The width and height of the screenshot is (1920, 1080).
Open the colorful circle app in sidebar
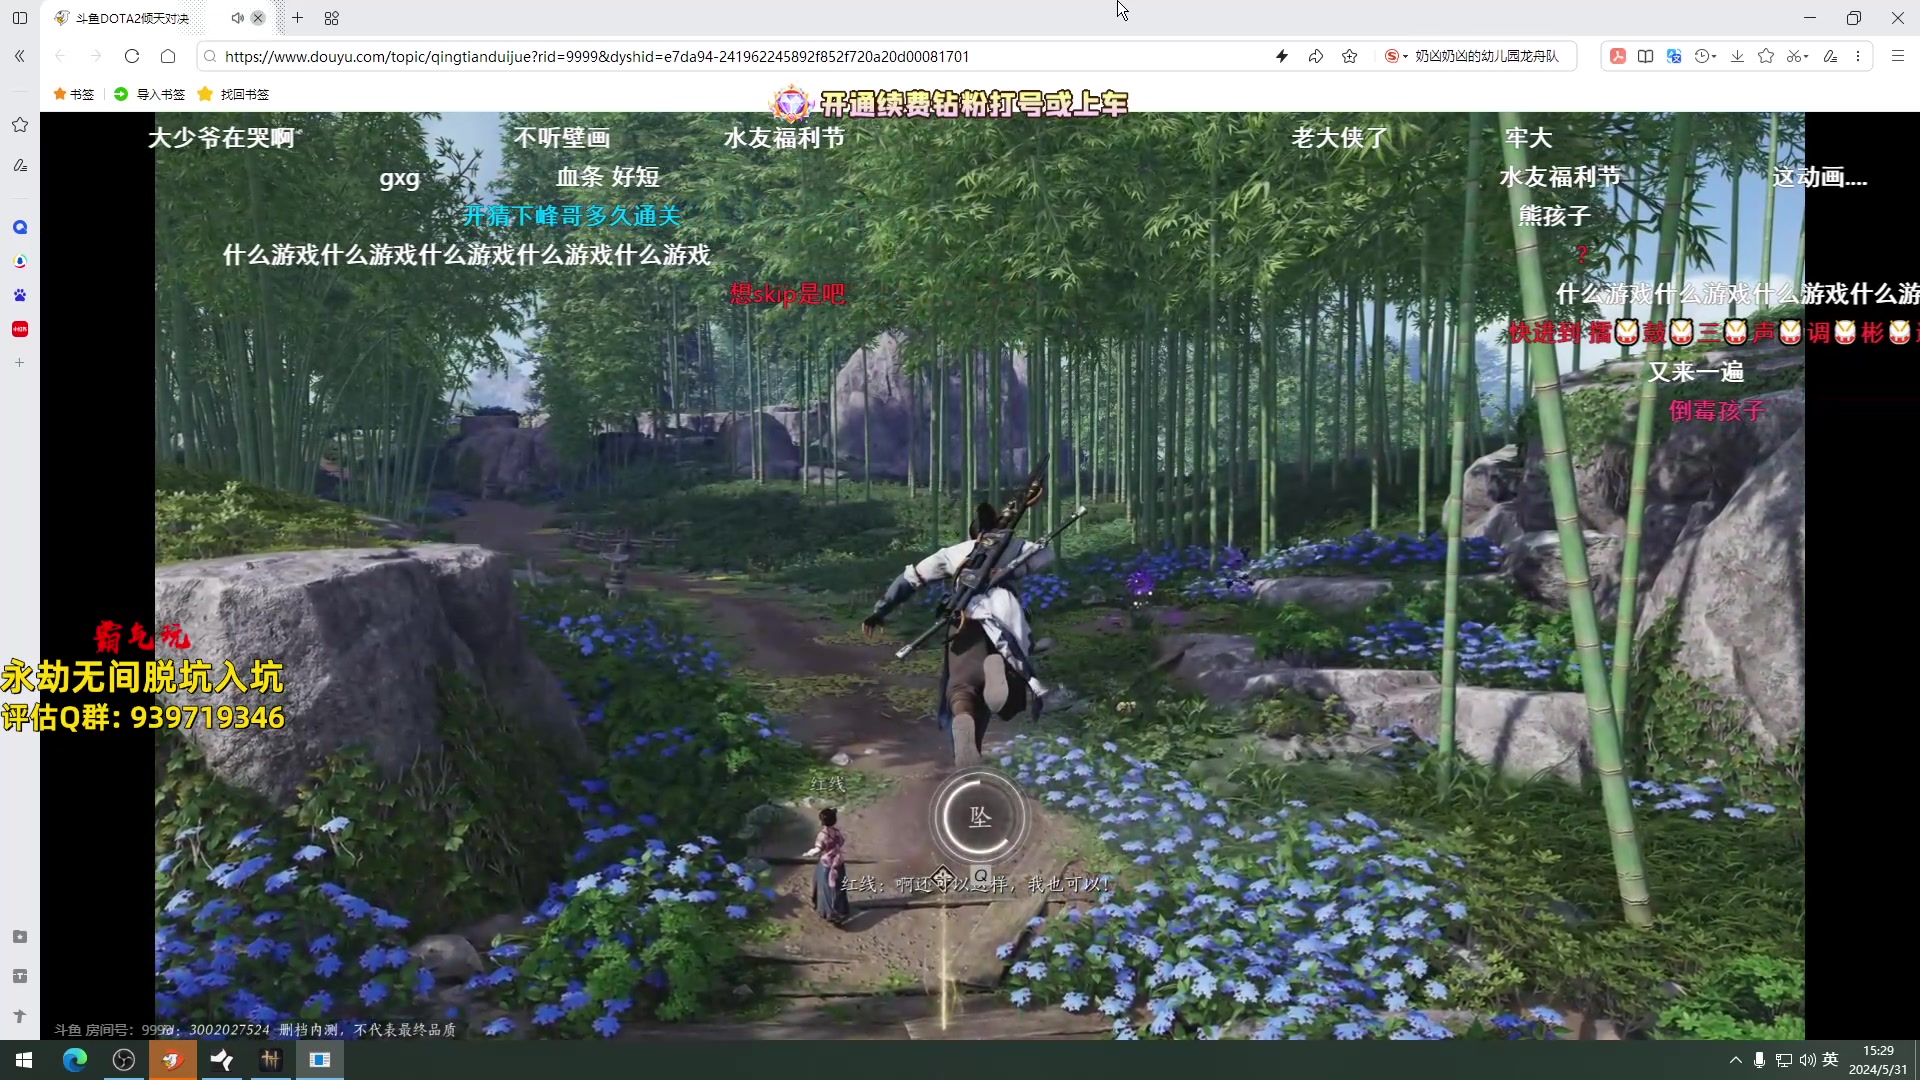click(19, 261)
